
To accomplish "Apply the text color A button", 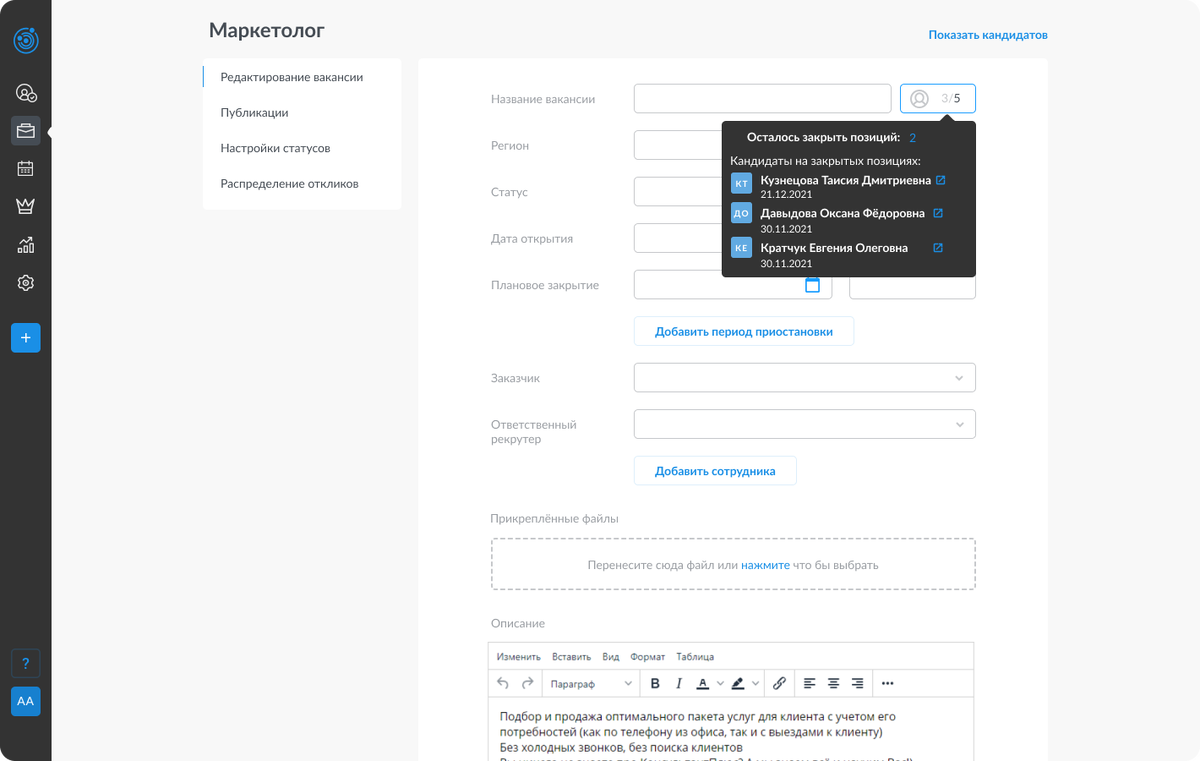I will tap(703, 684).
